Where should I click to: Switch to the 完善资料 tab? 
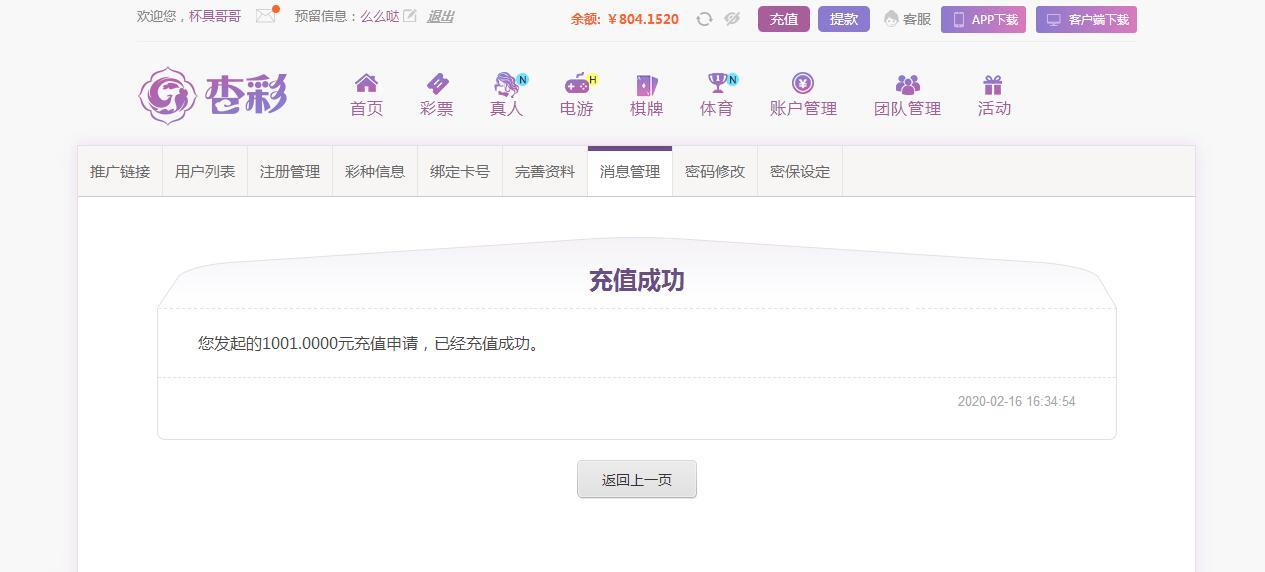[x=545, y=171]
